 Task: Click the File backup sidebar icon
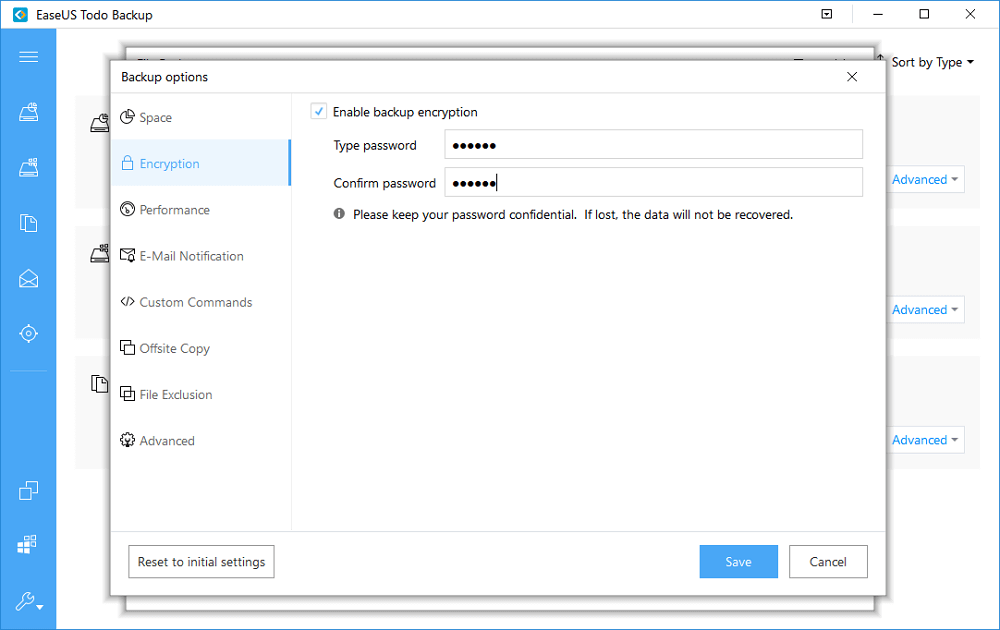pyautogui.click(x=28, y=223)
